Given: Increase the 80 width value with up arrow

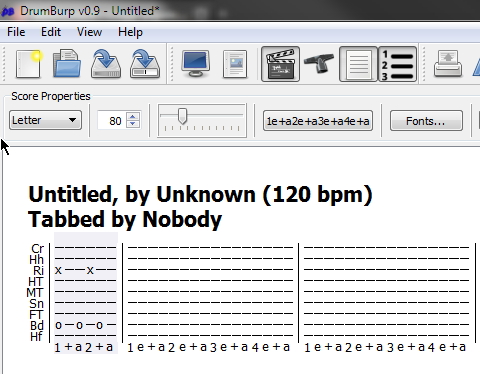Looking at the screenshot, I should (133, 117).
